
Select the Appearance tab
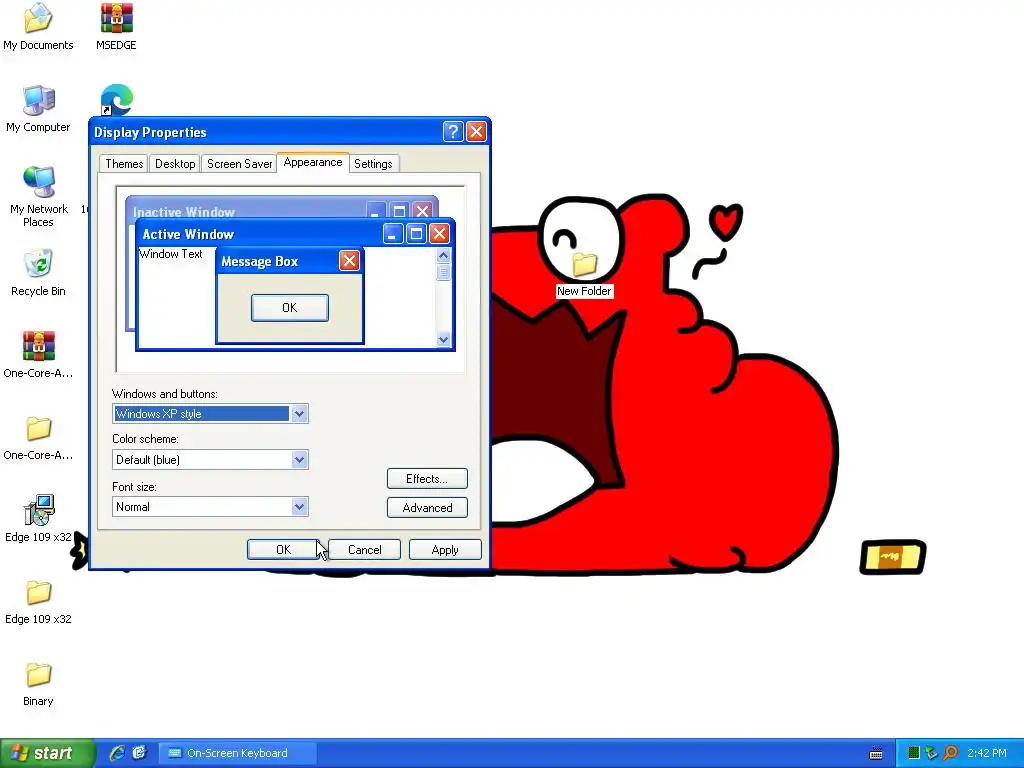[313, 163]
